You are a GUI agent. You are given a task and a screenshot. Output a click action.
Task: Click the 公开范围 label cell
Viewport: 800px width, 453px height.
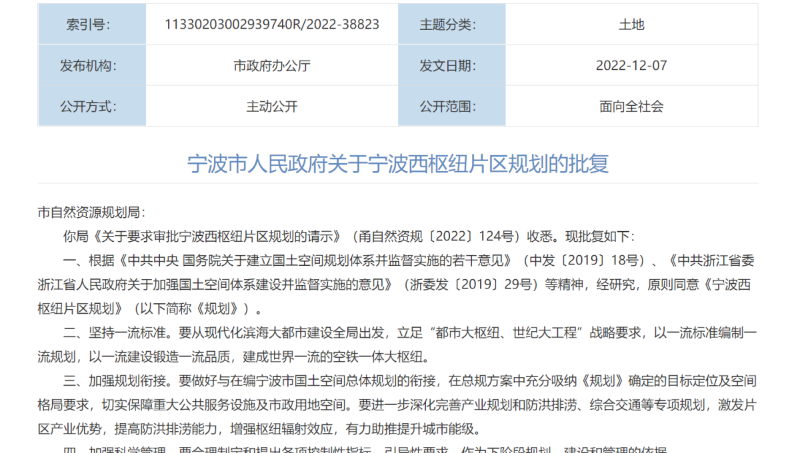[452, 106]
